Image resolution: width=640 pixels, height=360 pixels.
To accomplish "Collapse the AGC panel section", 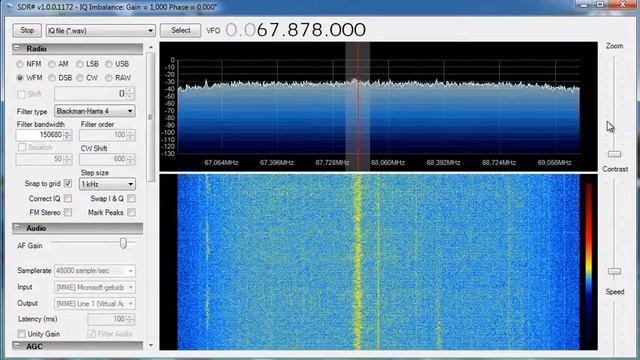I will [x=17, y=346].
